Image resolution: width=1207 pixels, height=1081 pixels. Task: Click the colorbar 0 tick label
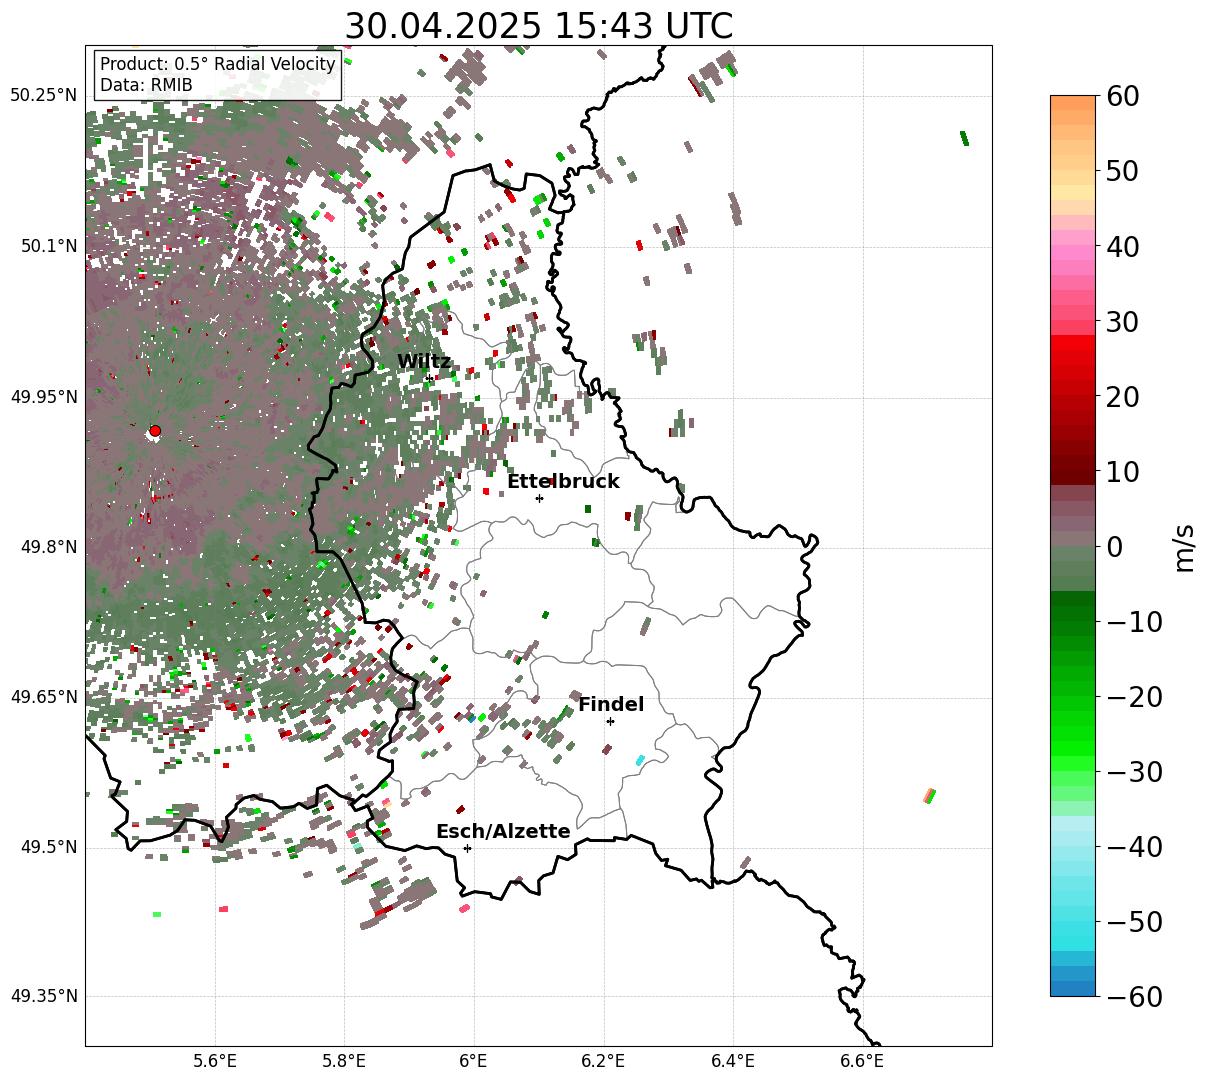[1114, 547]
